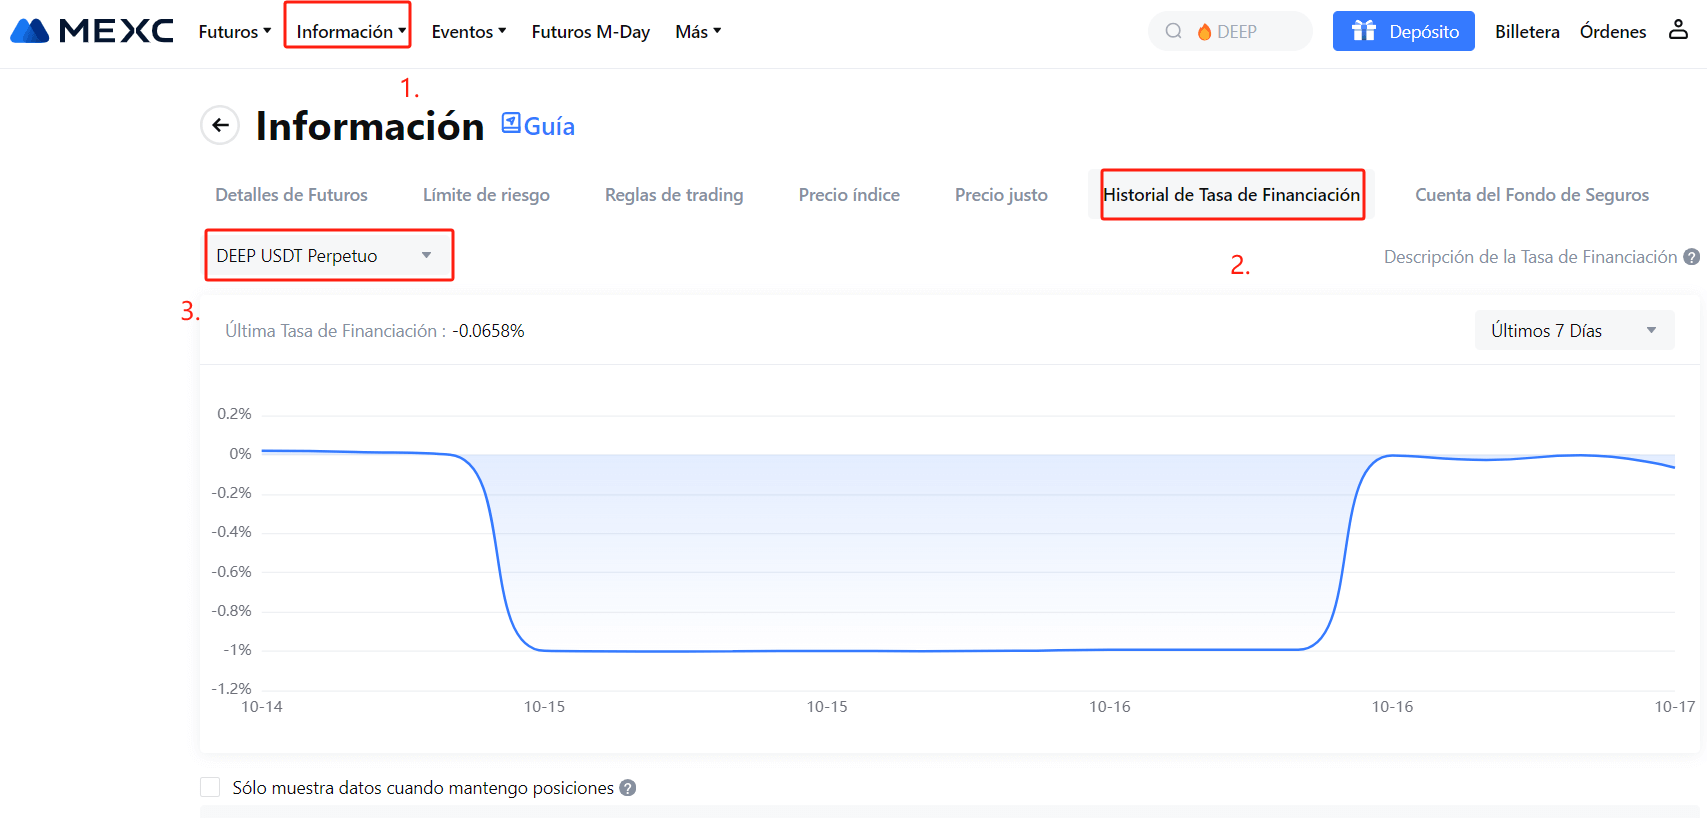Open the Últimos 7 Días dropdown

(x=1573, y=331)
